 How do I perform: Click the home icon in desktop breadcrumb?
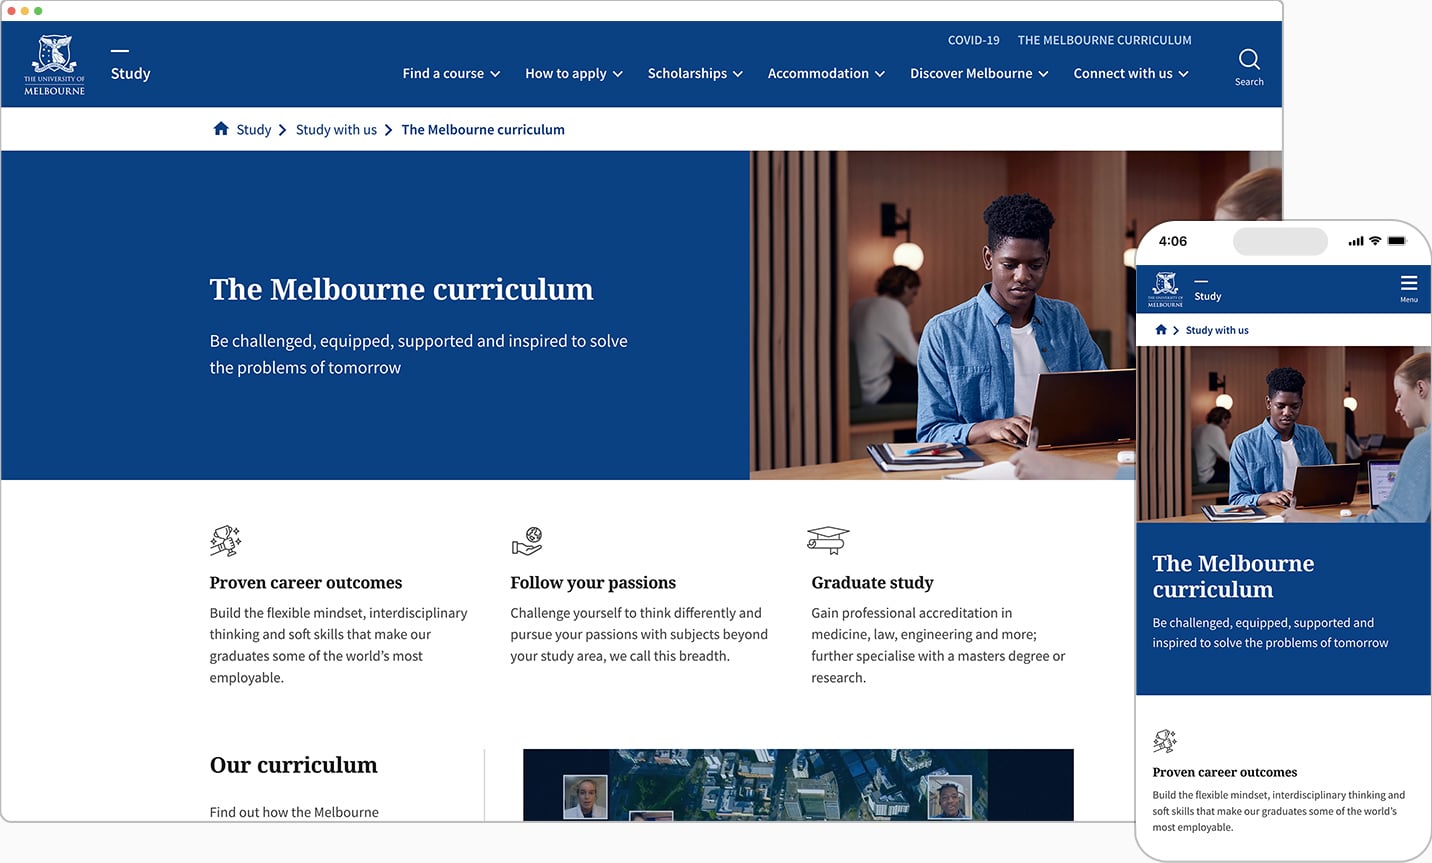point(221,129)
